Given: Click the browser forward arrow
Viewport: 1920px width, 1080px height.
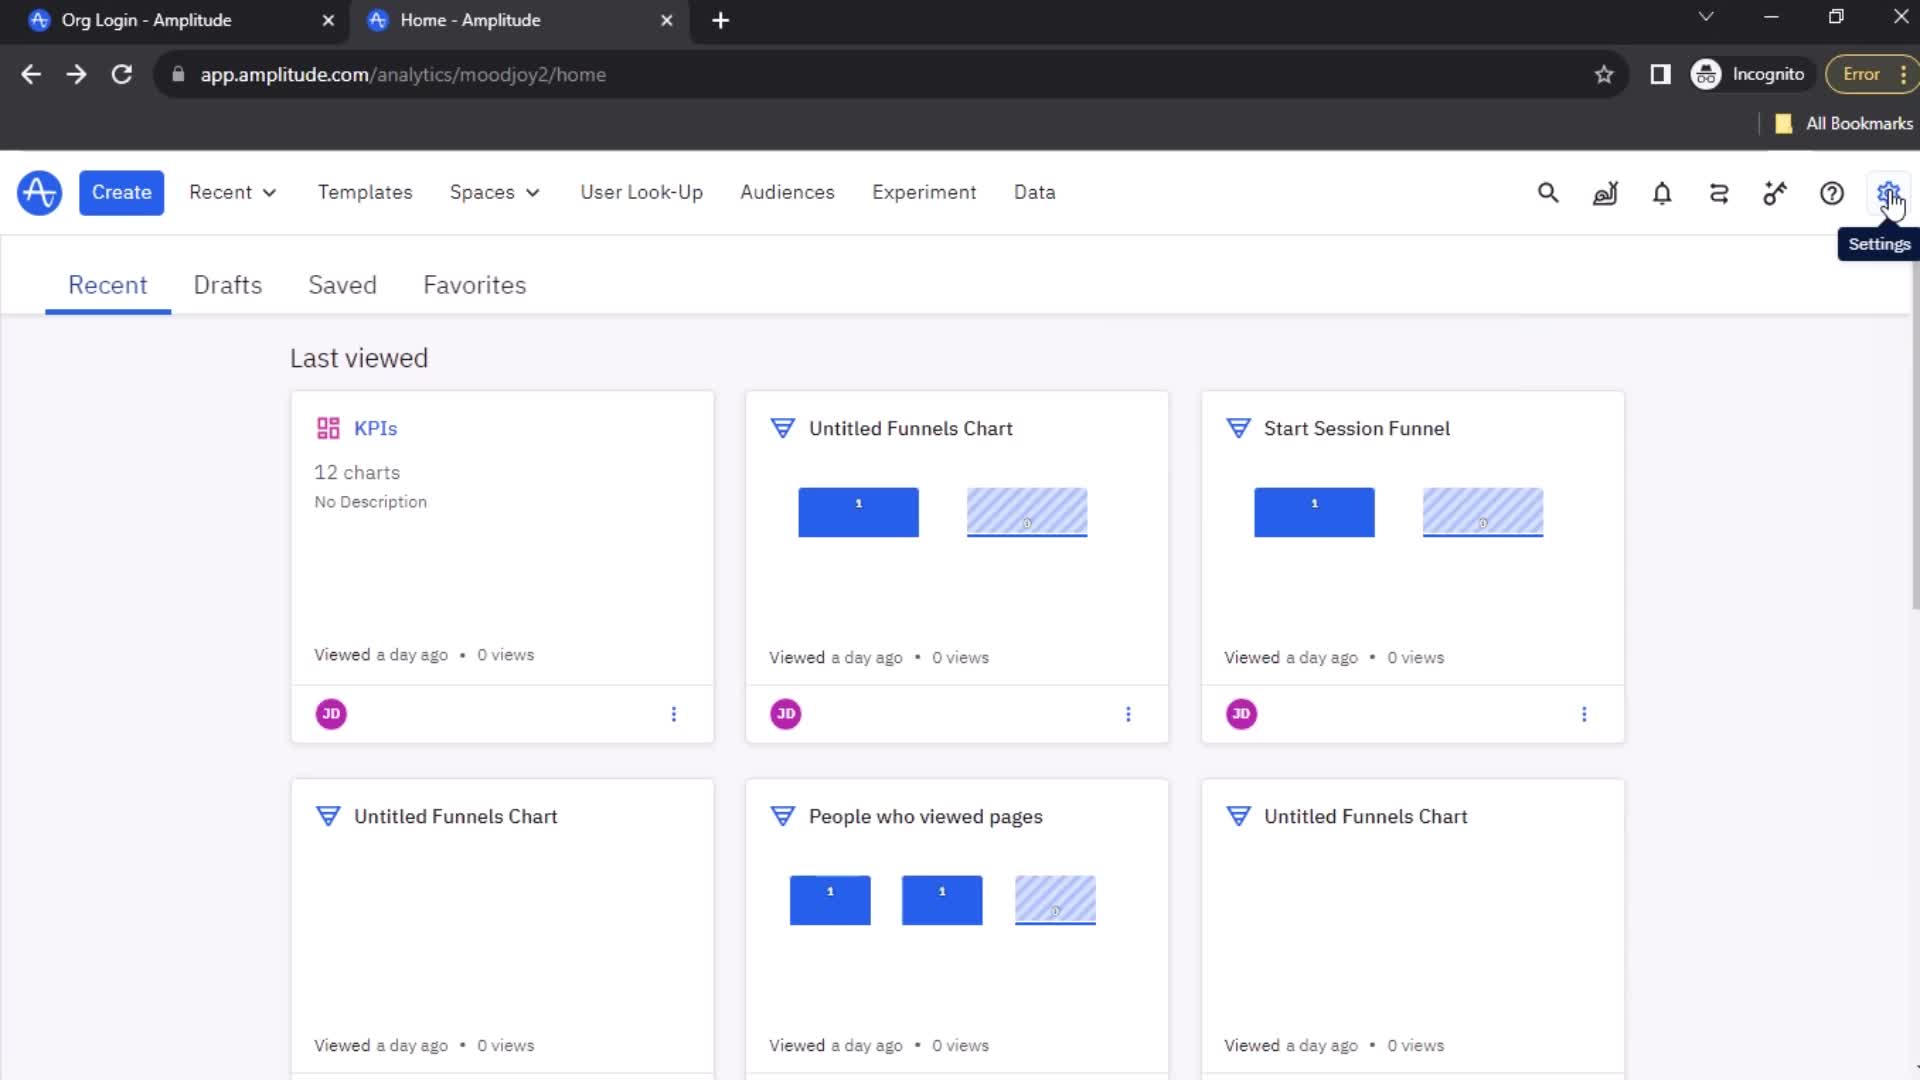Looking at the screenshot, I should click(76, 75).
